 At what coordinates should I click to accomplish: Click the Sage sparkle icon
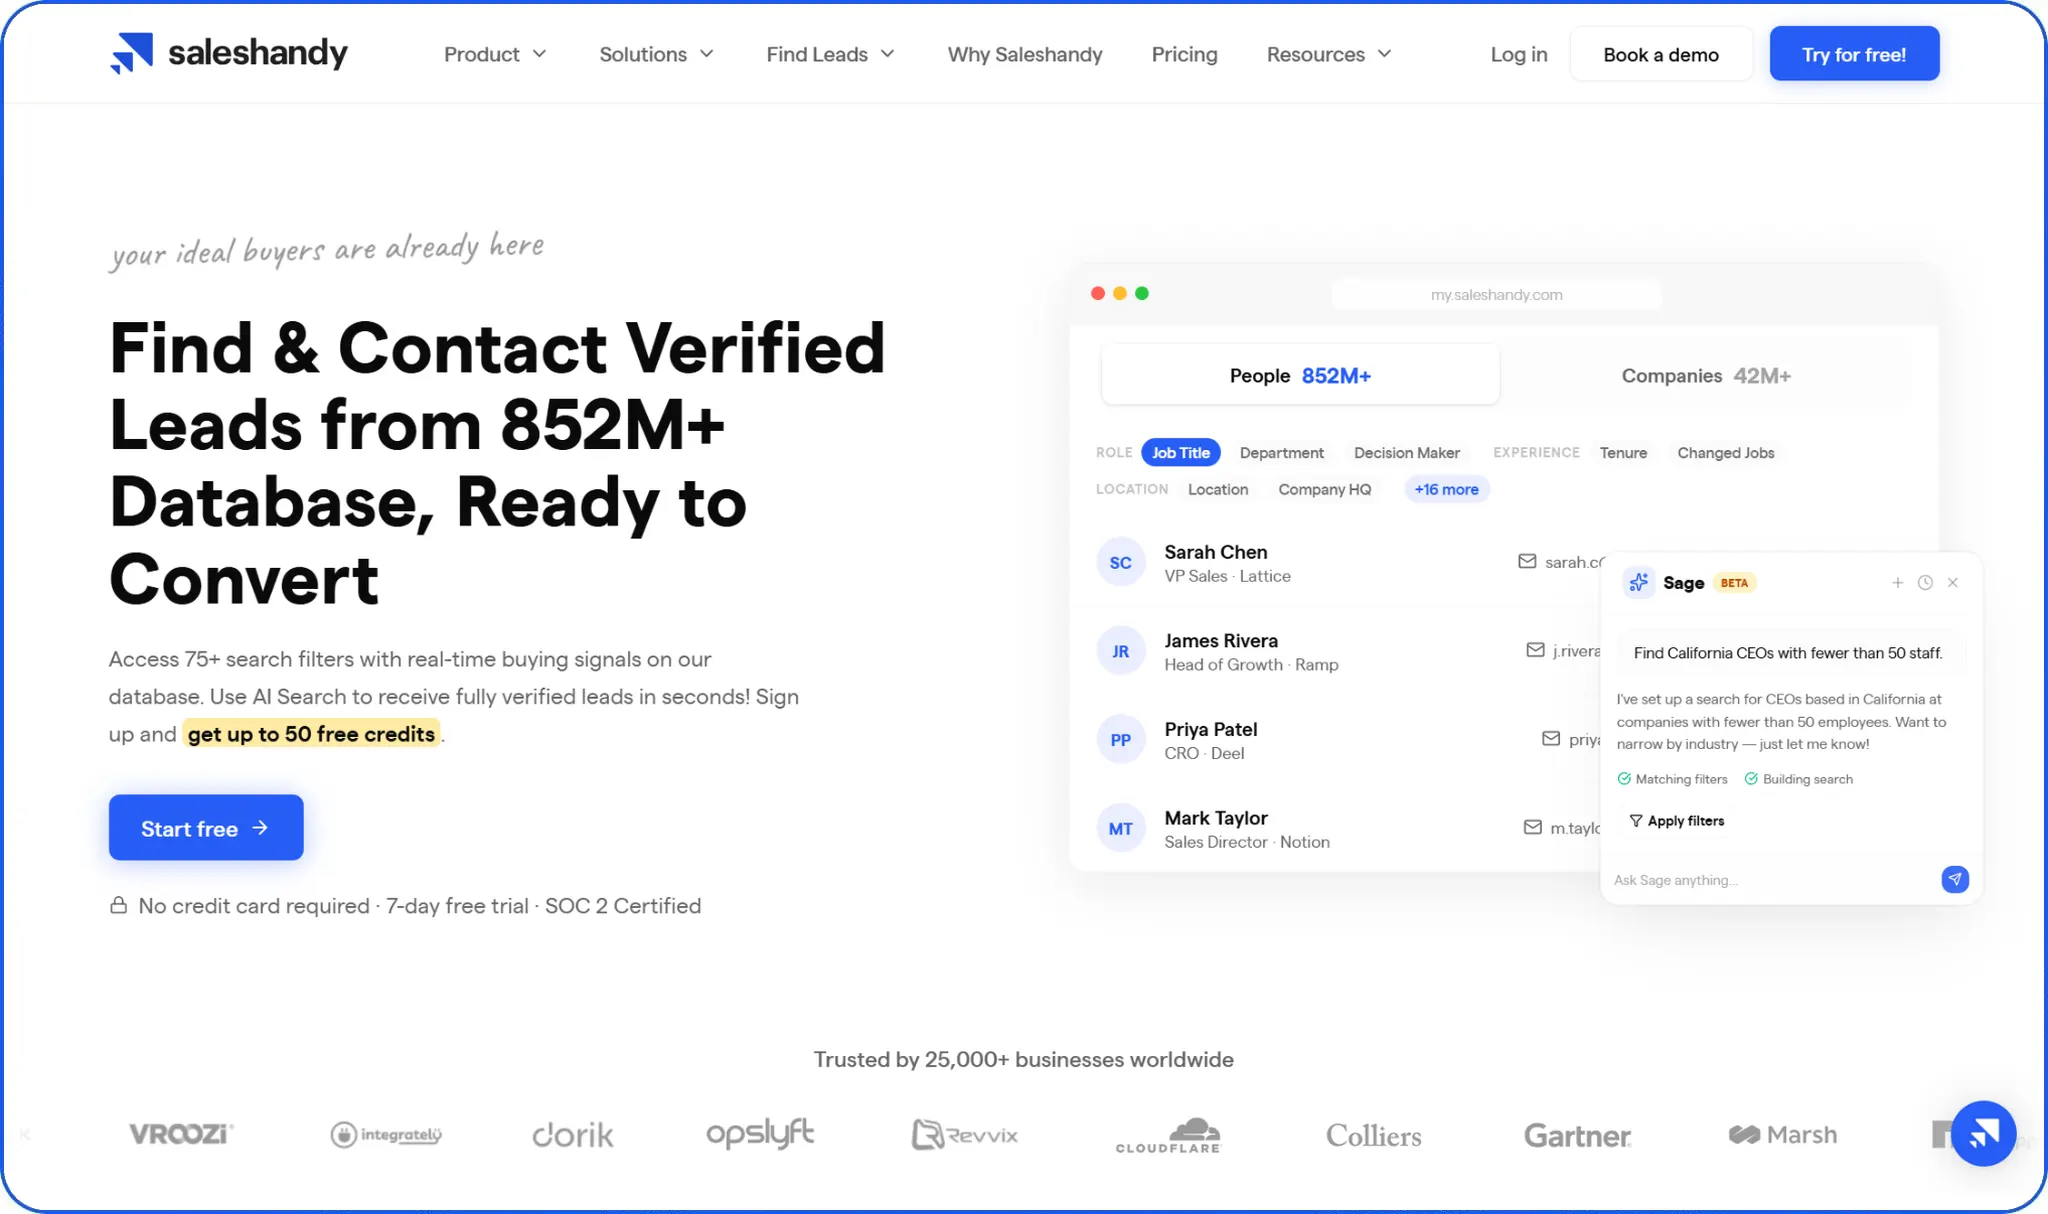[x=1638, y=582]
